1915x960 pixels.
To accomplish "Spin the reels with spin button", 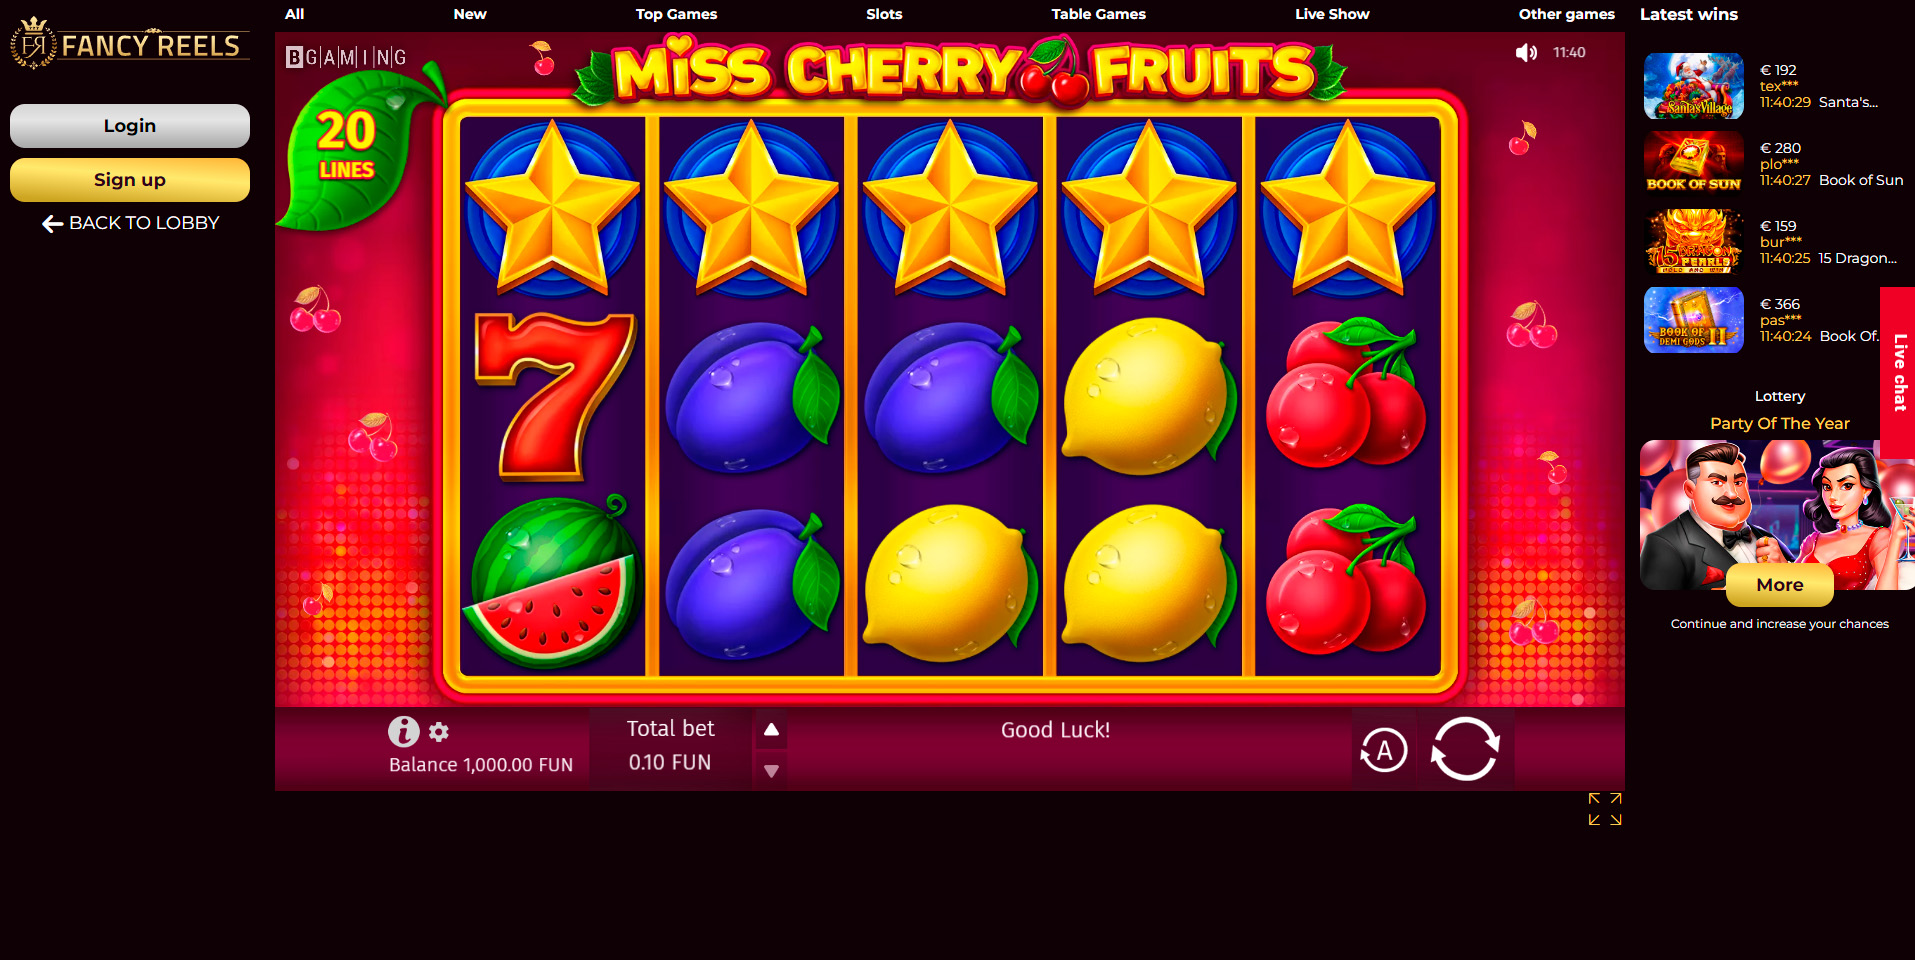I will click(x=1465, y=749).
